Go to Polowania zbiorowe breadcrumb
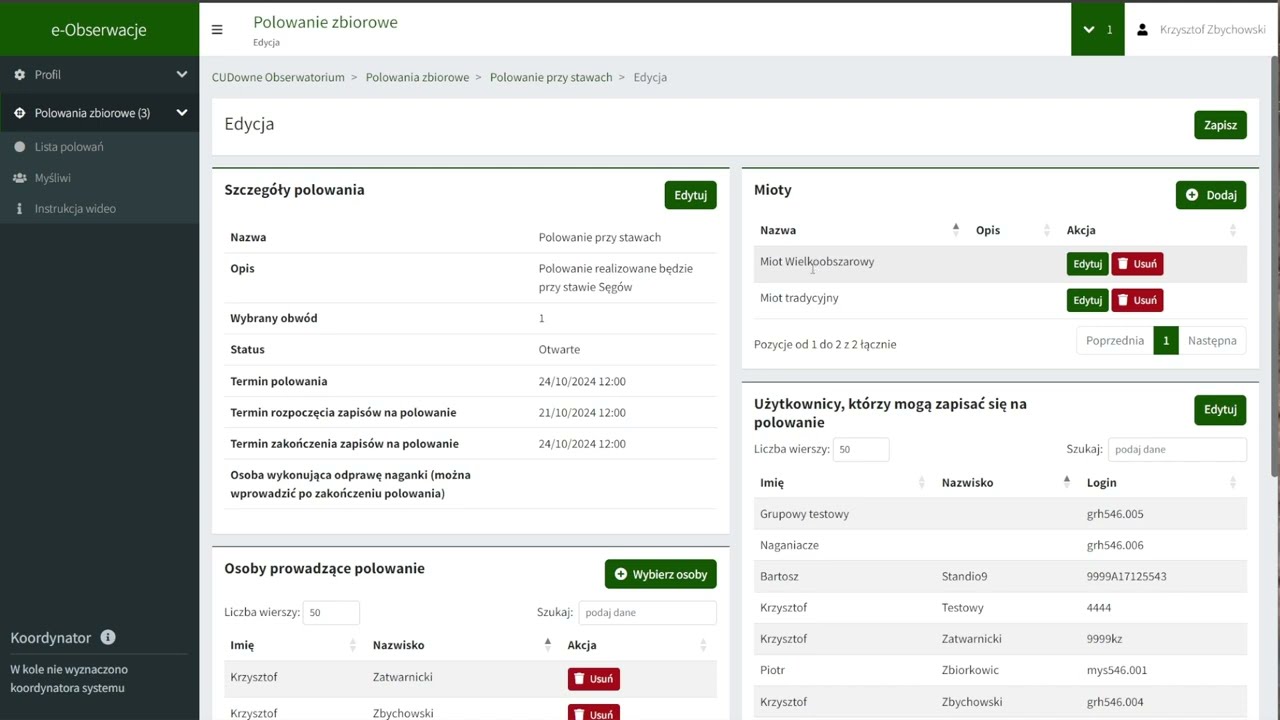The height and width of the screenshot is (720, 1280). click(x=417, y=77)
